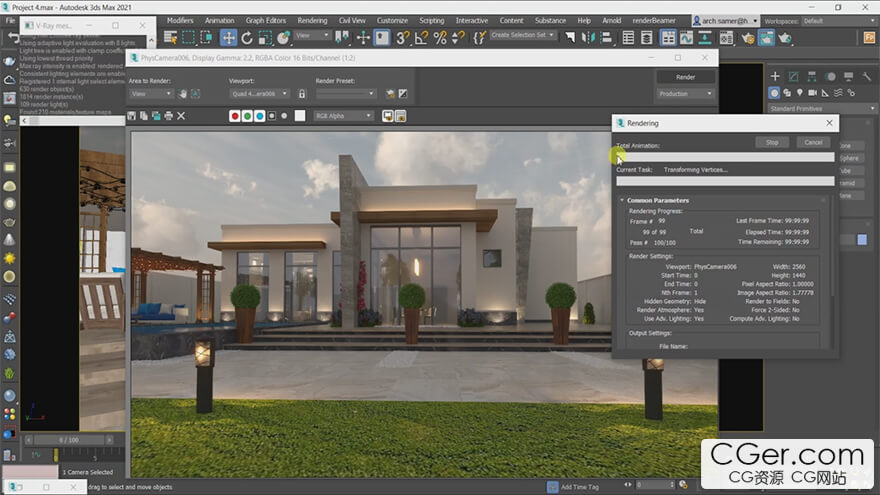
Task: Open the RGB Alpha channel dropdown
Action: tap(343, 116)
